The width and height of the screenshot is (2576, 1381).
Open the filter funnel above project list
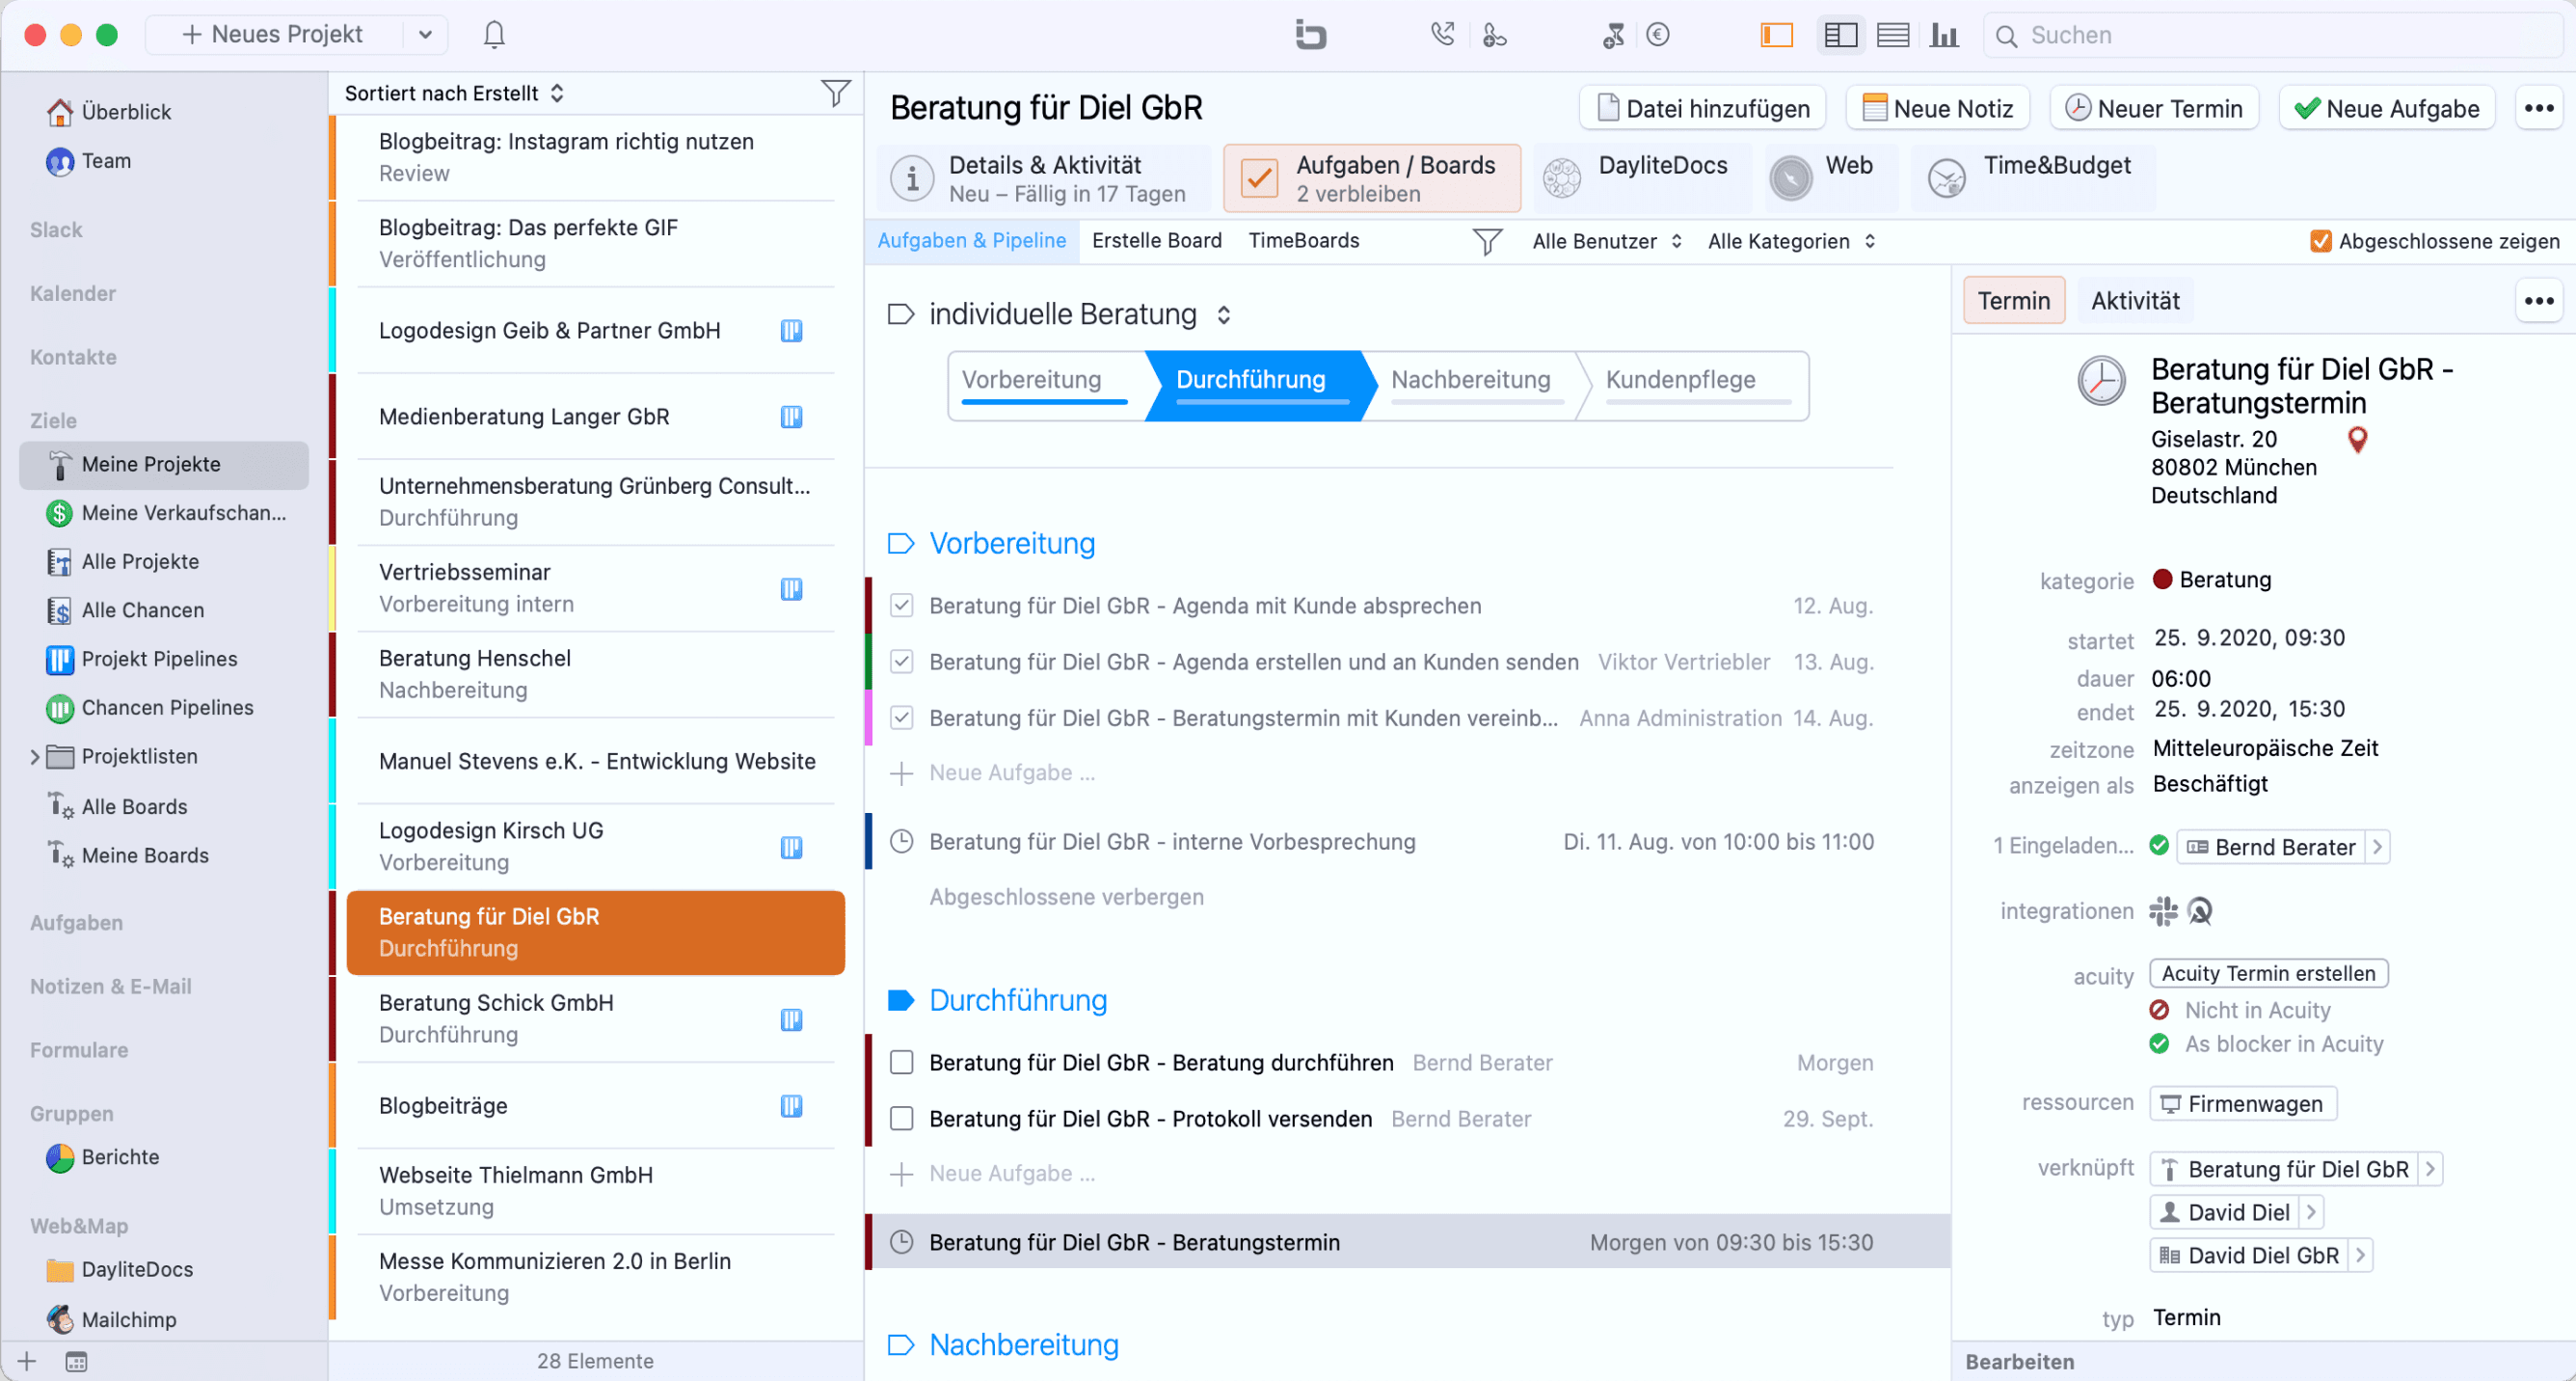click(835, 93)
